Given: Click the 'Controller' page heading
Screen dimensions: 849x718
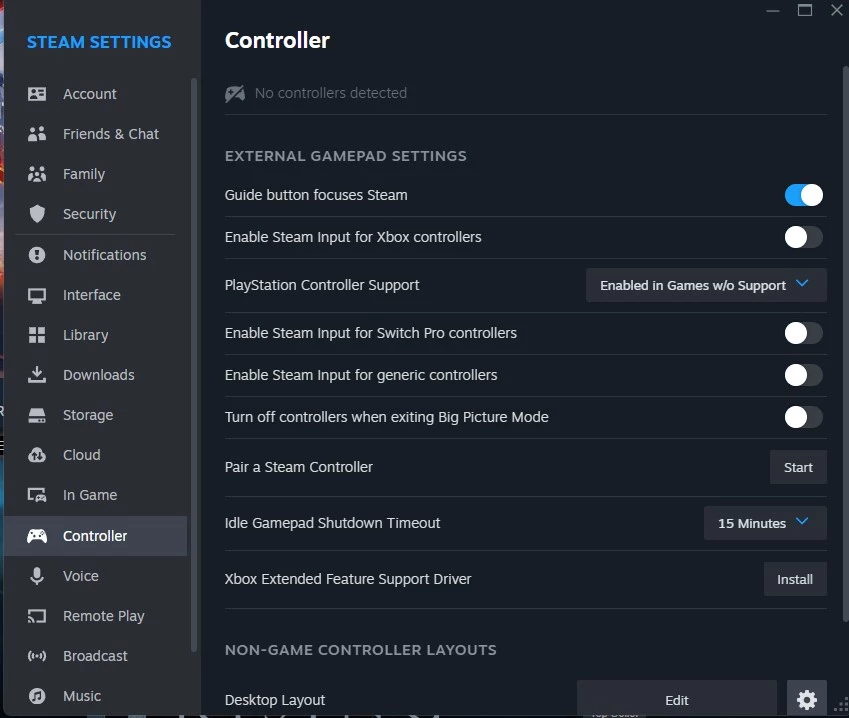Looking at the screenshot, I should (277, 41).
